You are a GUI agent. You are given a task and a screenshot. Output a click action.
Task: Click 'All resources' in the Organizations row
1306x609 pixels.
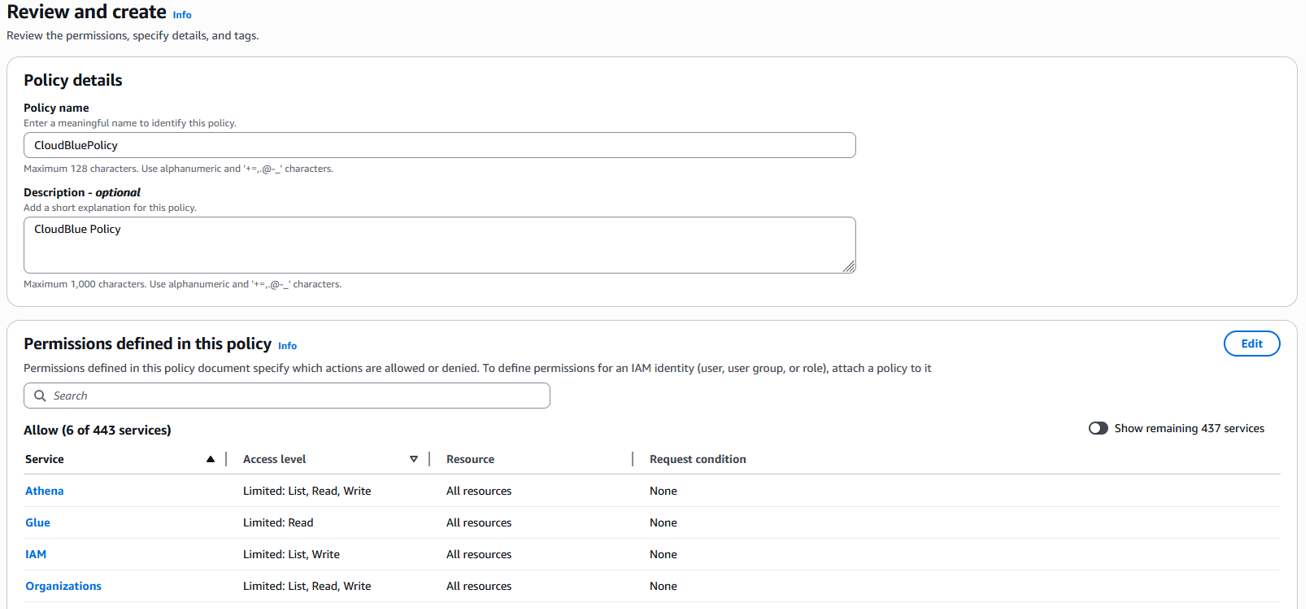coord(479,586)
